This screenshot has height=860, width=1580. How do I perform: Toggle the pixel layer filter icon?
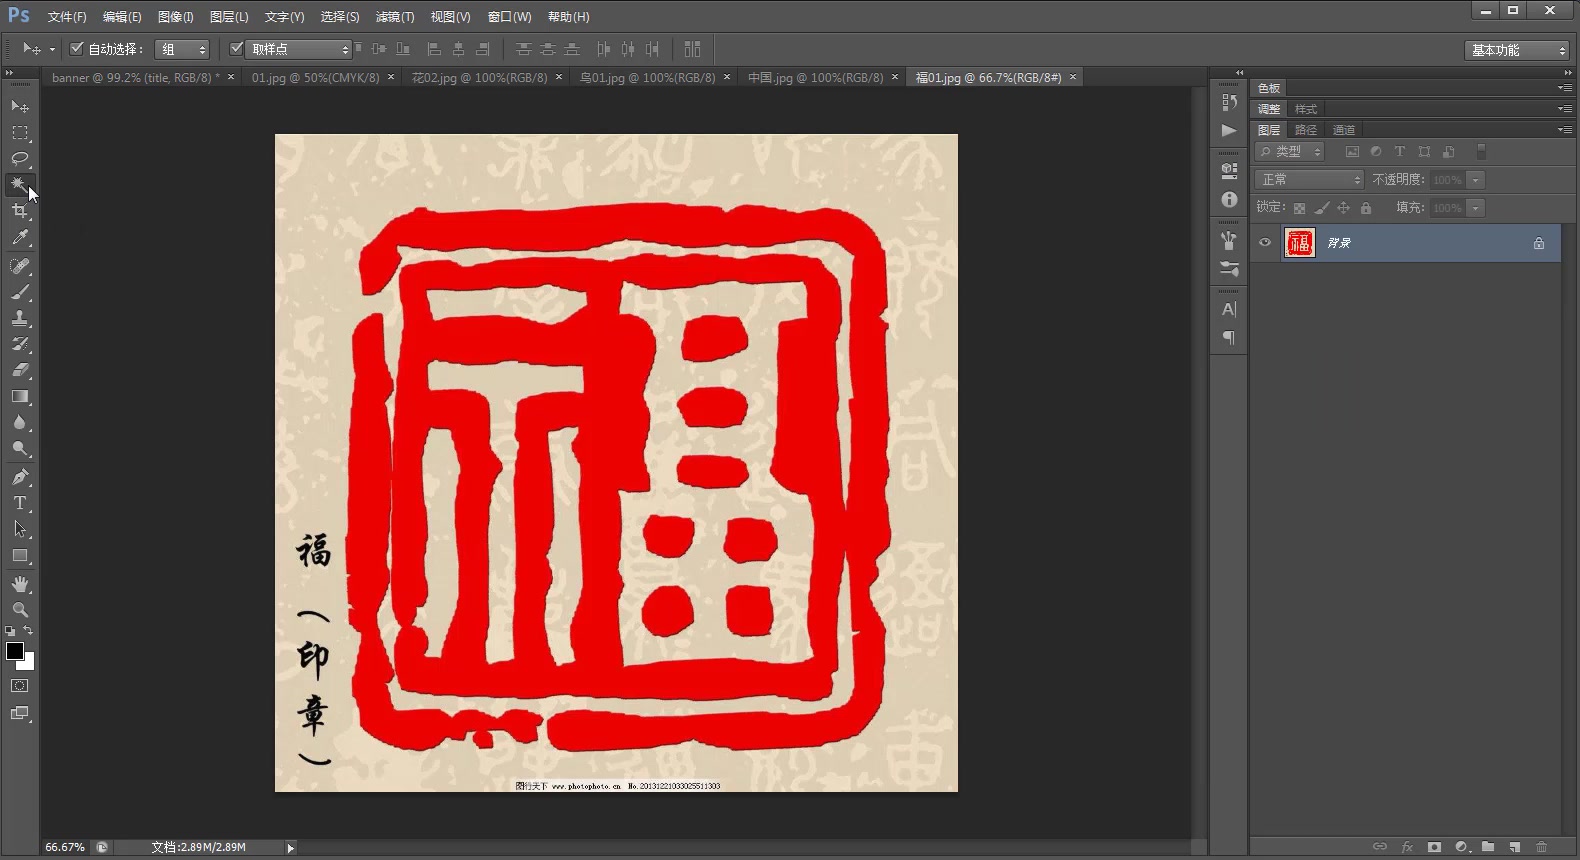[1352, 152]
